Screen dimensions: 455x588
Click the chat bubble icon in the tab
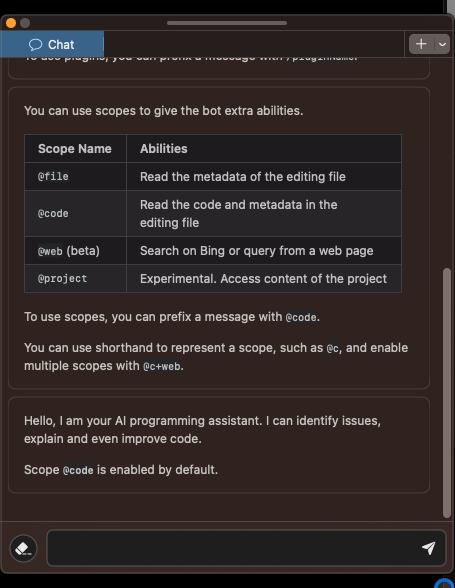coord(35,45)
